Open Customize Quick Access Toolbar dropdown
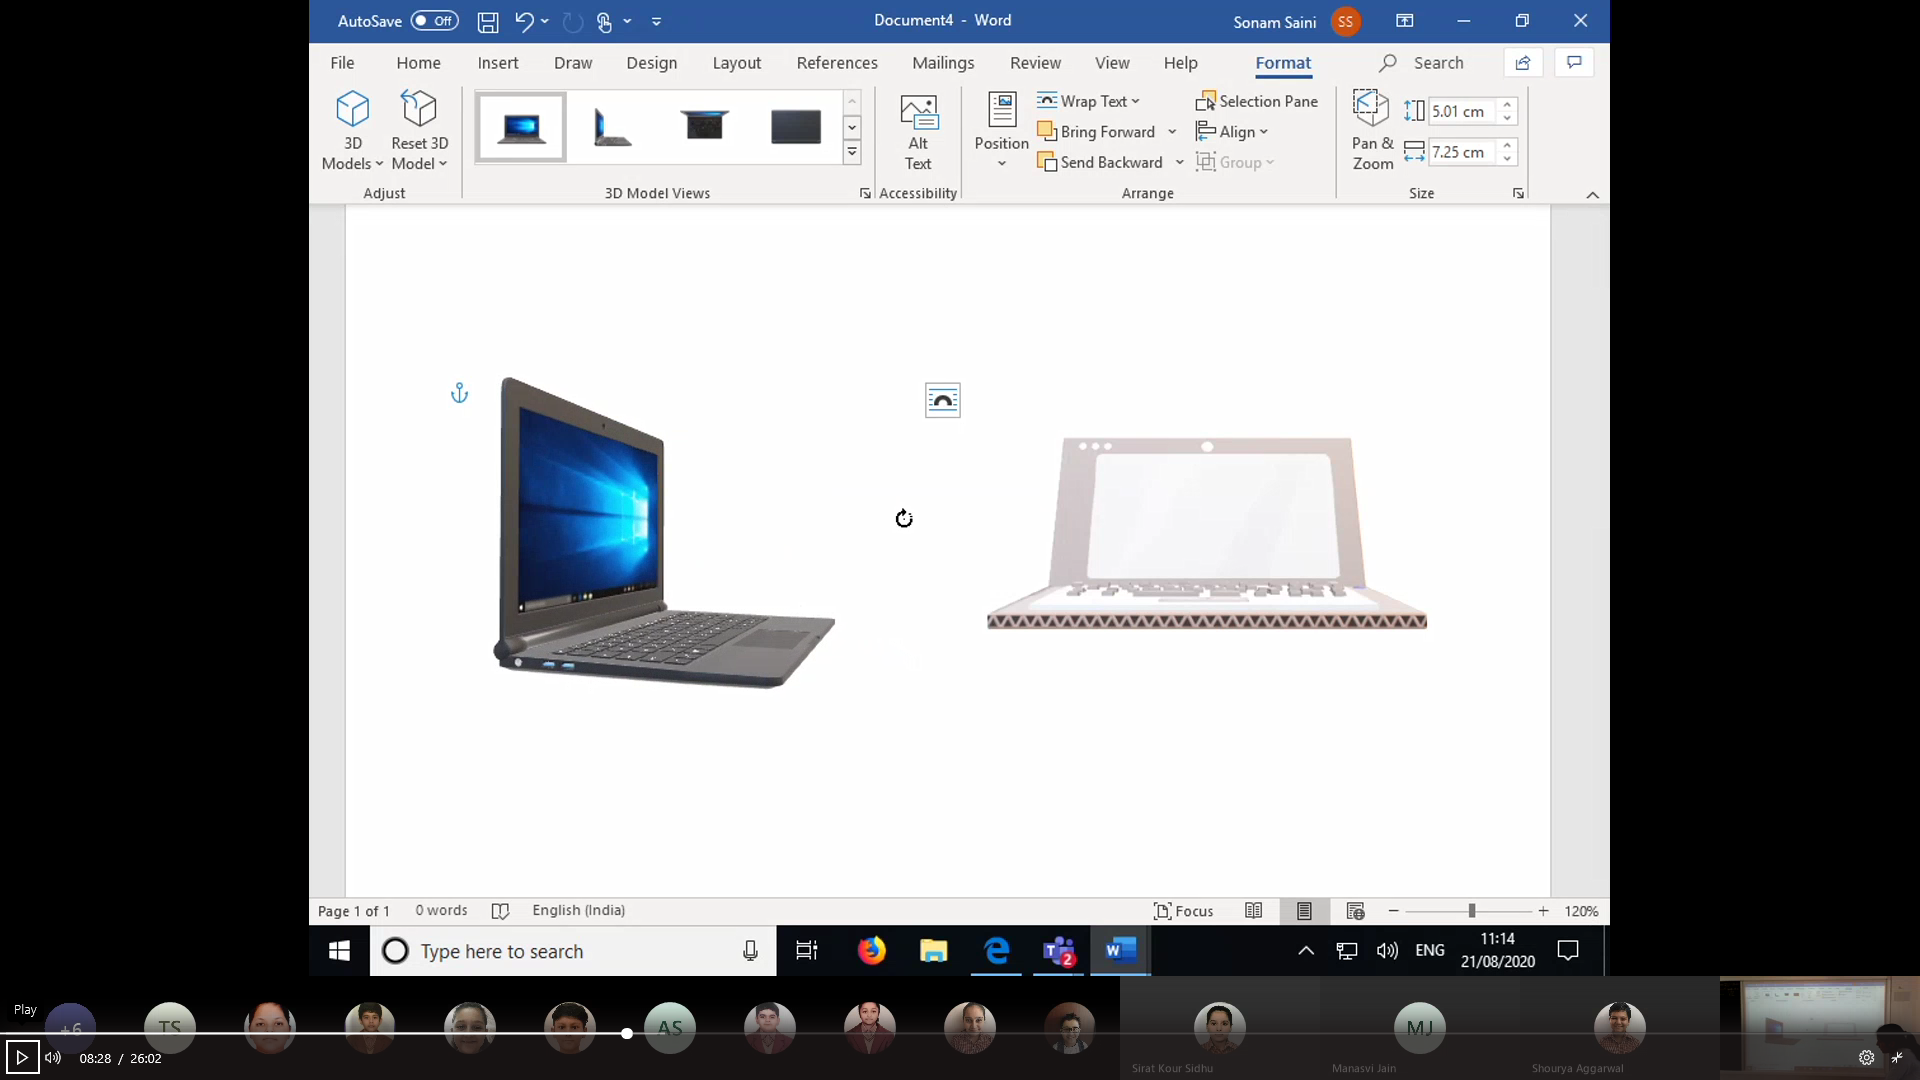The height and width of the screenshot is (1080, 1920). click(657, 21)
